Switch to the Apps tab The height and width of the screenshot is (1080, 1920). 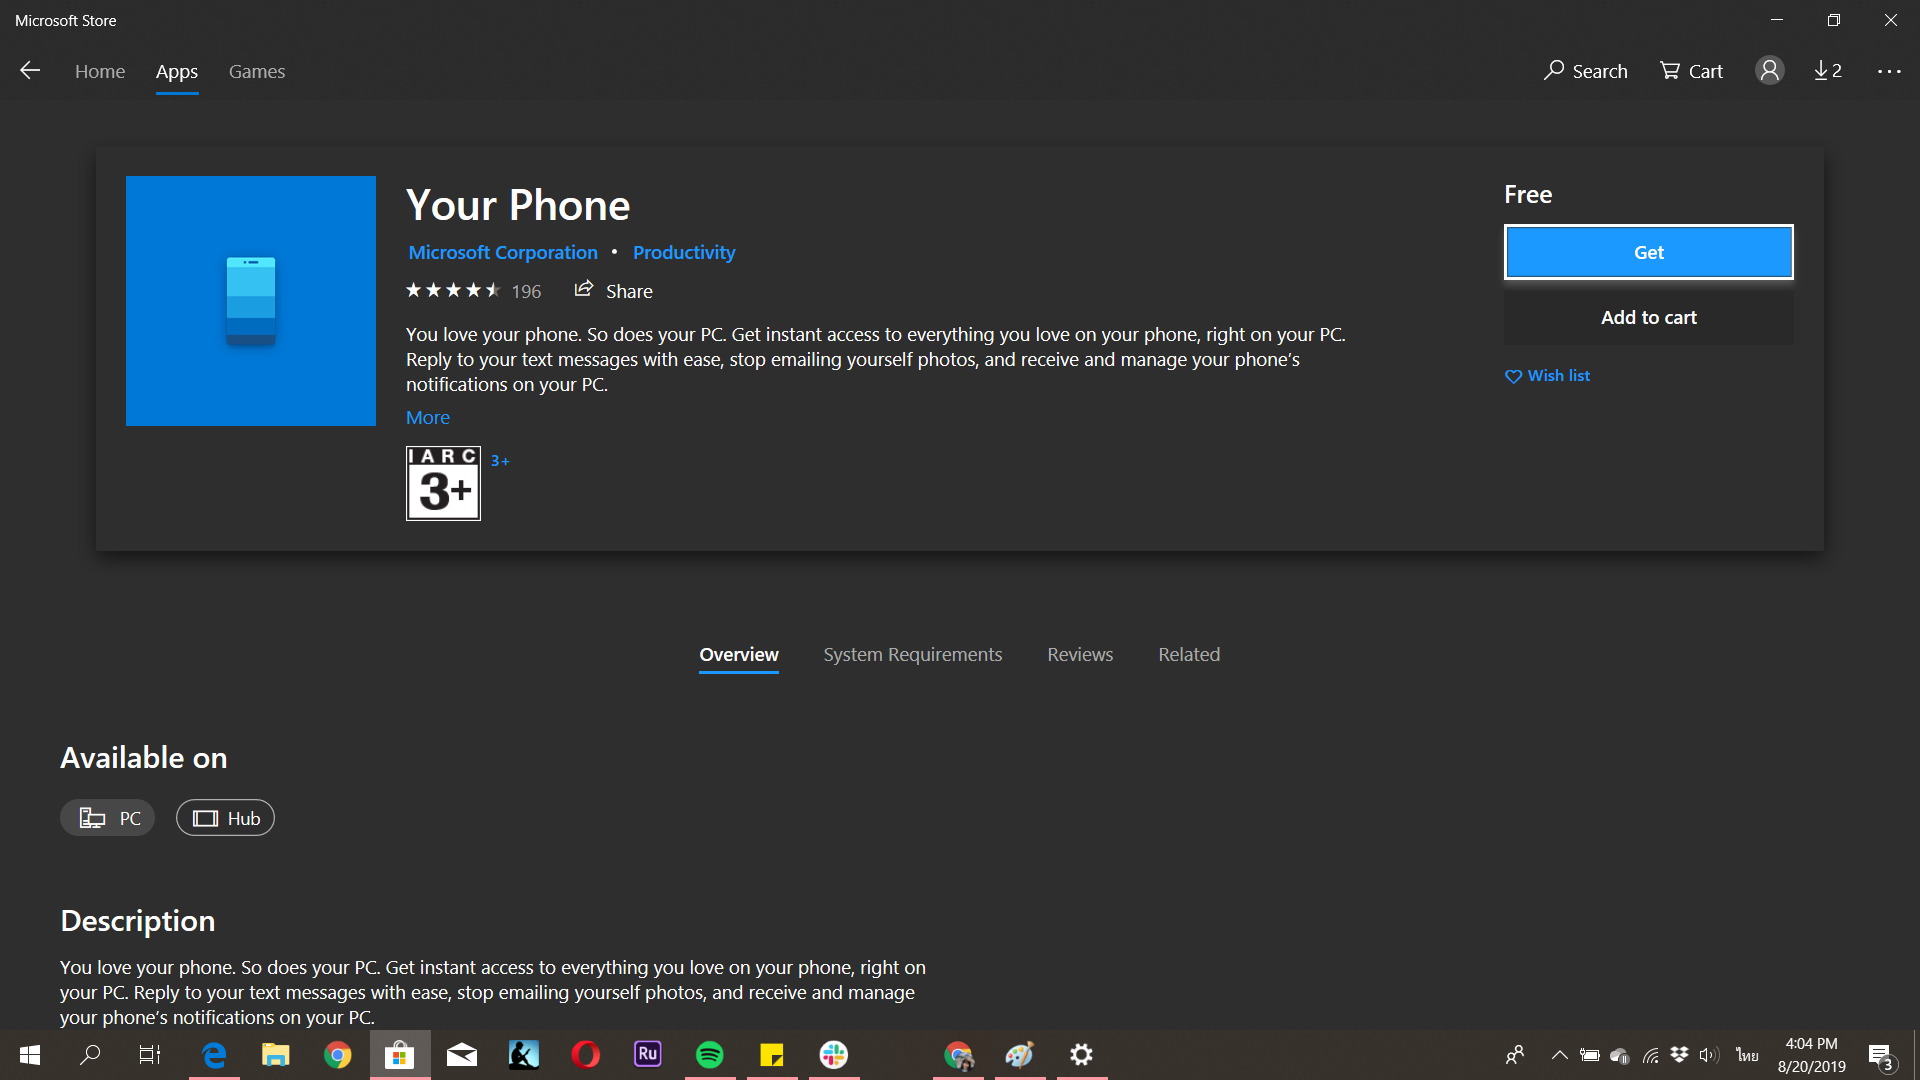[x=177, y=71]
